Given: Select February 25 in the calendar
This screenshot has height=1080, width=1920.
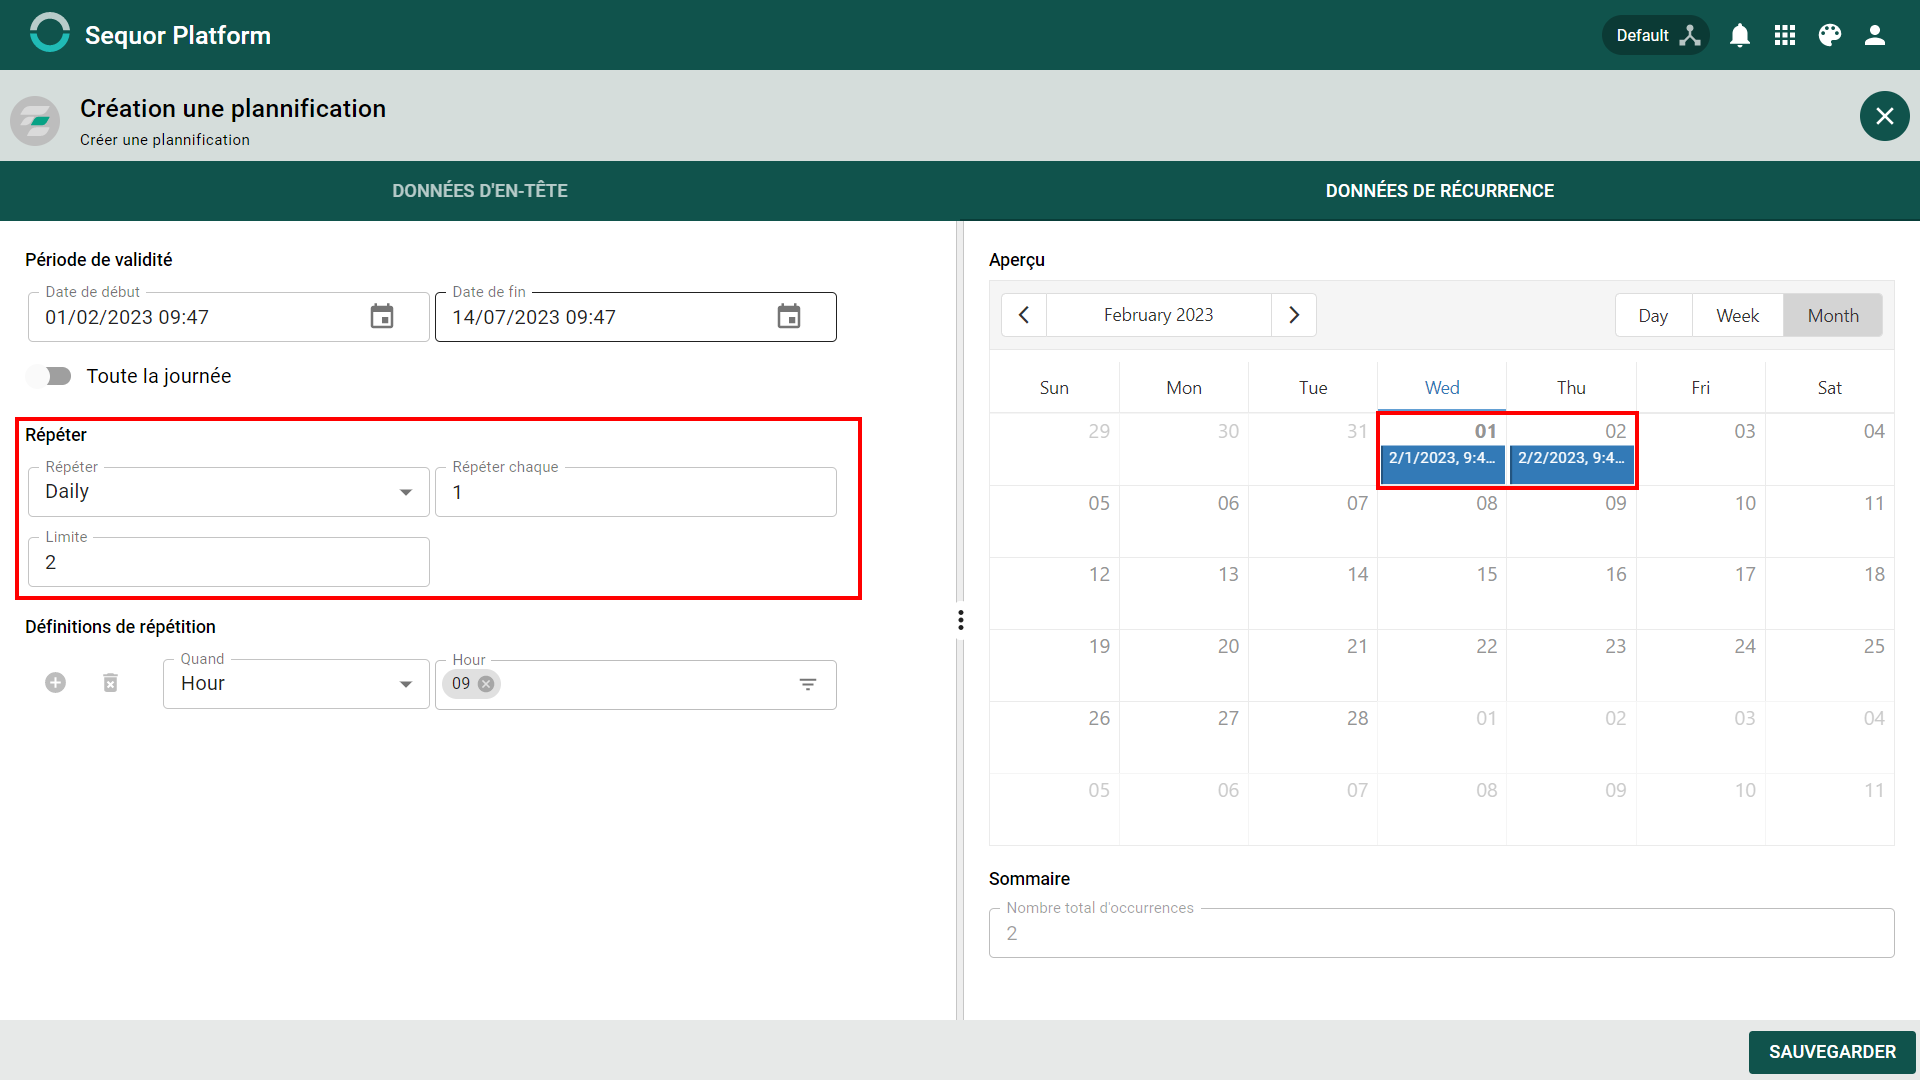Looking at the screenshot, I should pyautogui.click(x=1830, y=665).
